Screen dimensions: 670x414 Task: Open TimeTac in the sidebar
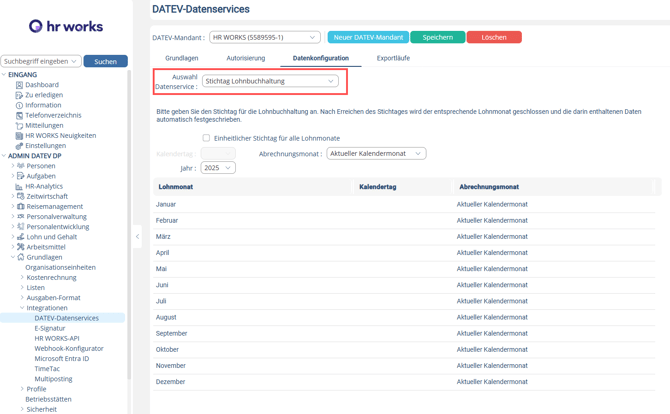(x=47, y=369)
